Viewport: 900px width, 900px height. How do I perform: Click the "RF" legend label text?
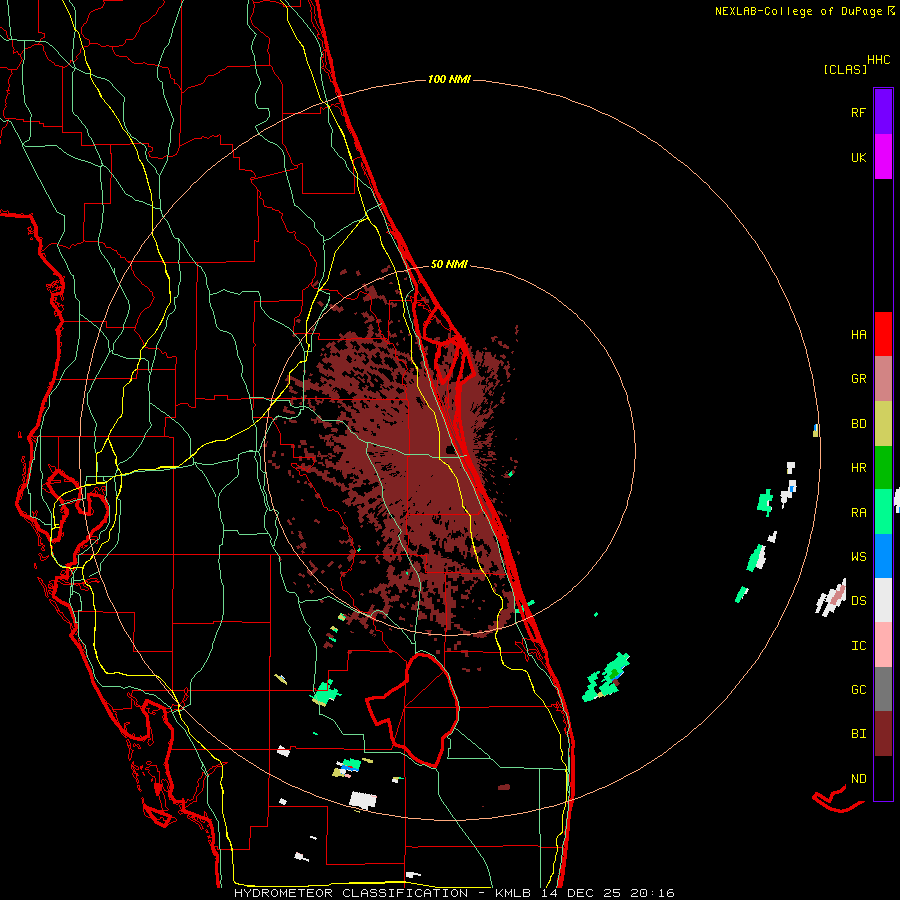858,112
